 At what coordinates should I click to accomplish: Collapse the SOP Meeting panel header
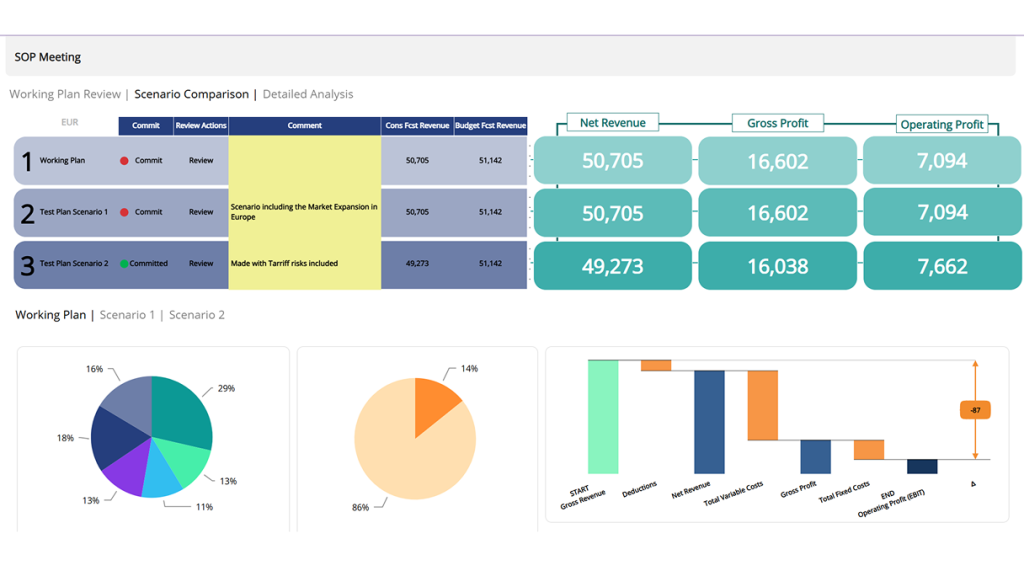point(47,57)
